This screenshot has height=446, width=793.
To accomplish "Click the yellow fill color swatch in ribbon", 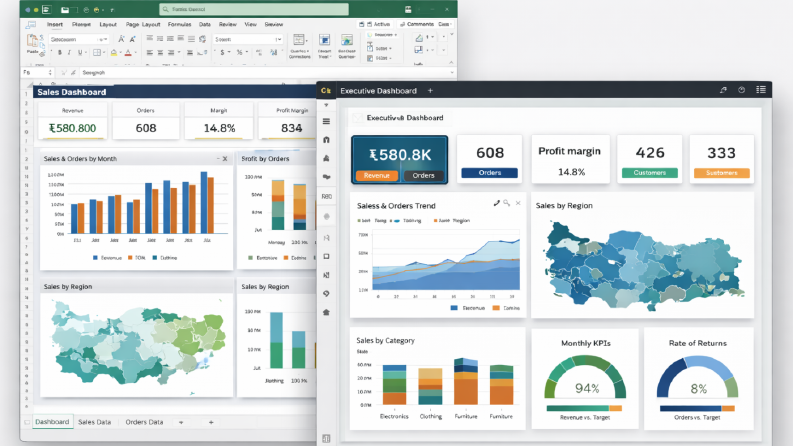I will click(x=114, y=53).
